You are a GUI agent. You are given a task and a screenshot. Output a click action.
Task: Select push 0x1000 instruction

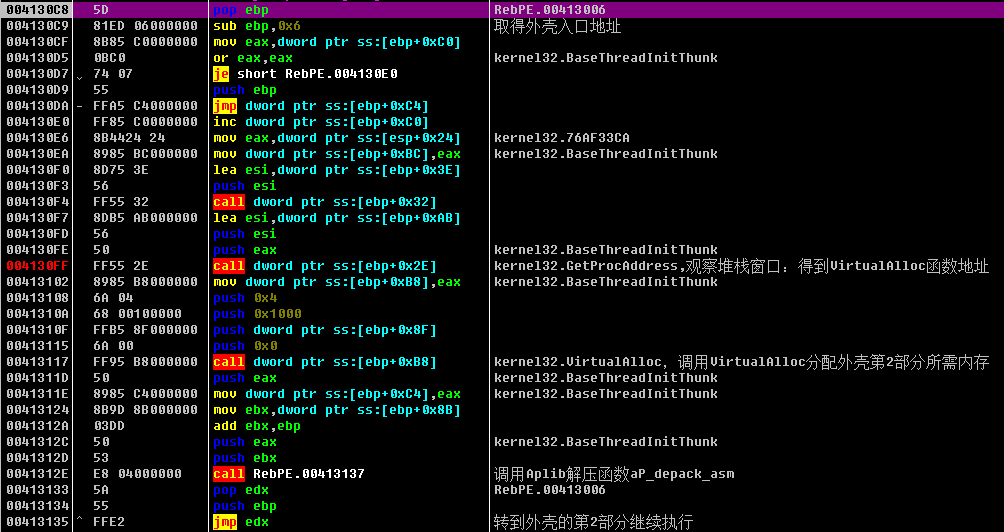257,314
